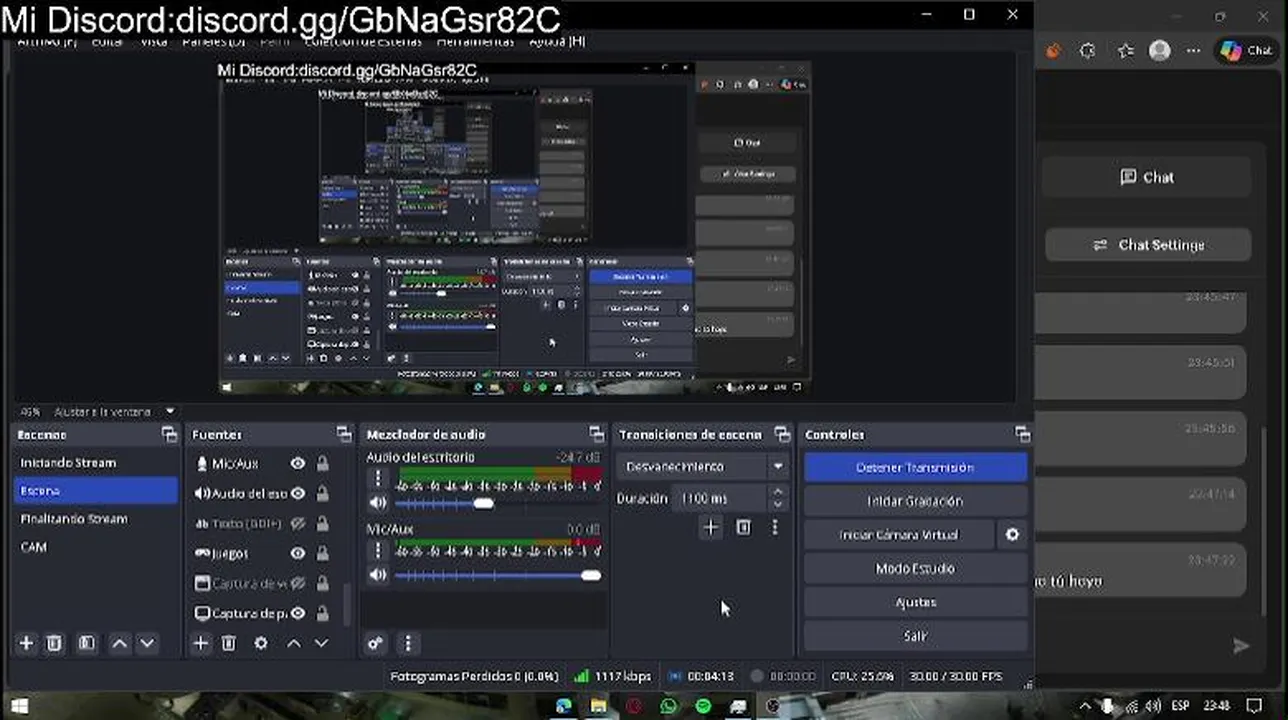The image size is (1288, 720).
Task: Click Detener Transmisión button
Action: click(x=915, y=467)
